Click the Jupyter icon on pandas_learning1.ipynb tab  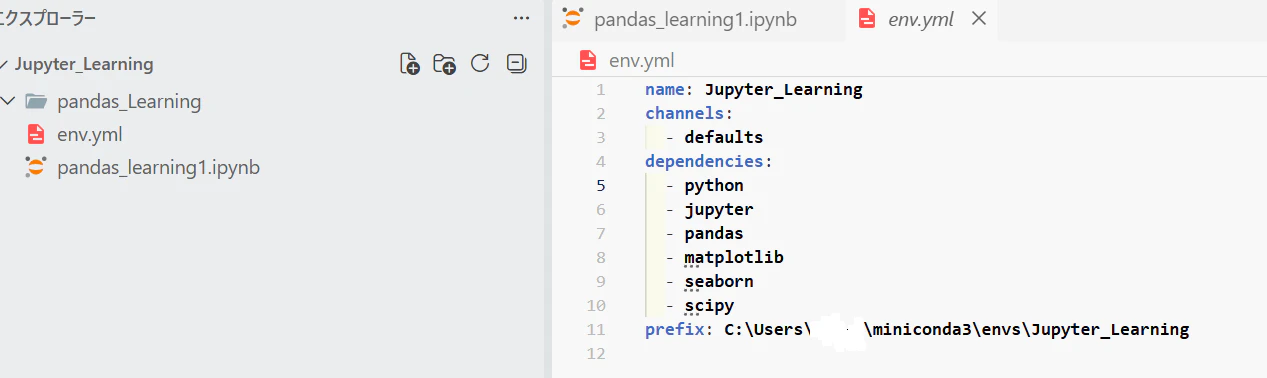(572, 18)
